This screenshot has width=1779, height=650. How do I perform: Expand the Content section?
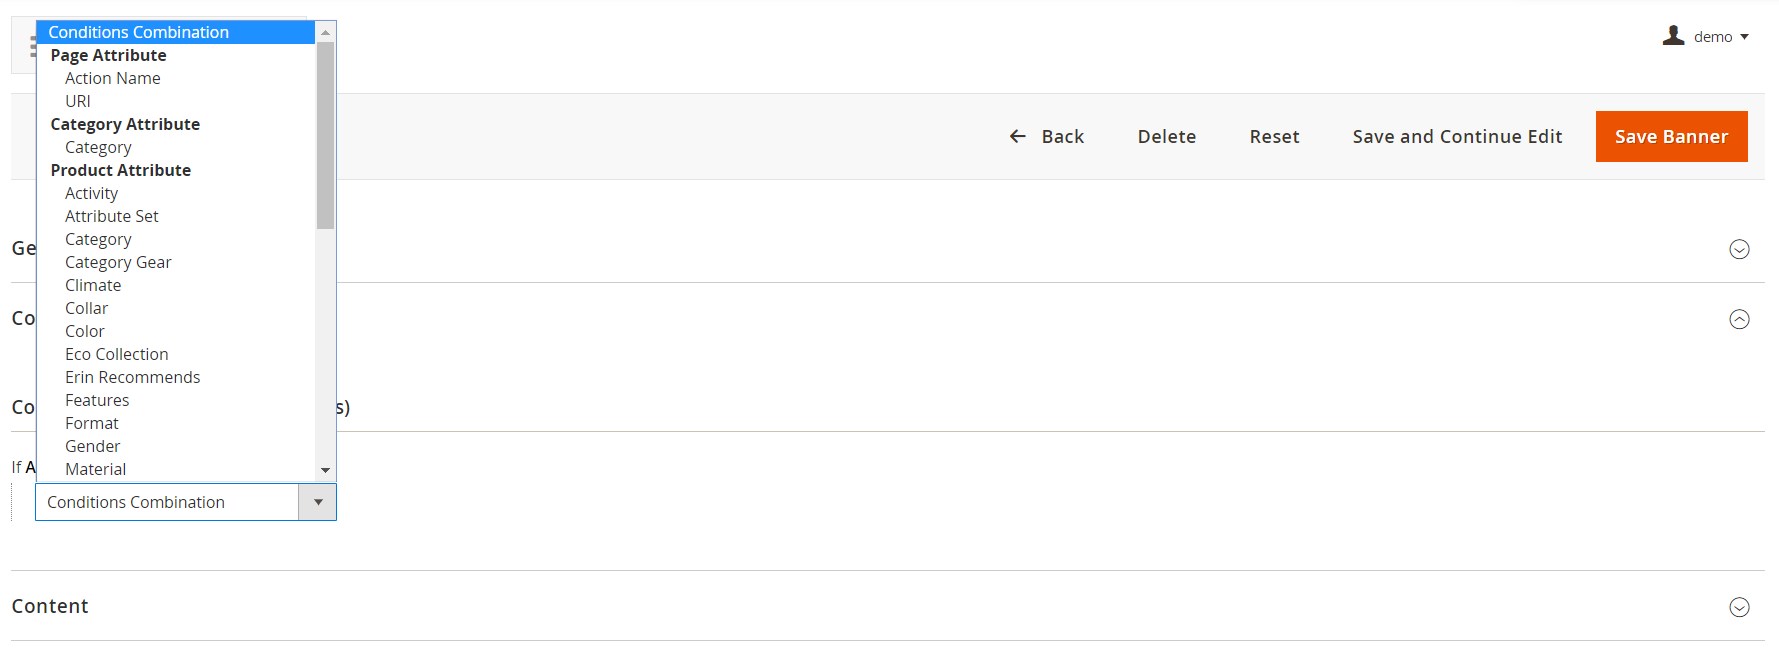pyautogui.click(x=1739, y=607)
